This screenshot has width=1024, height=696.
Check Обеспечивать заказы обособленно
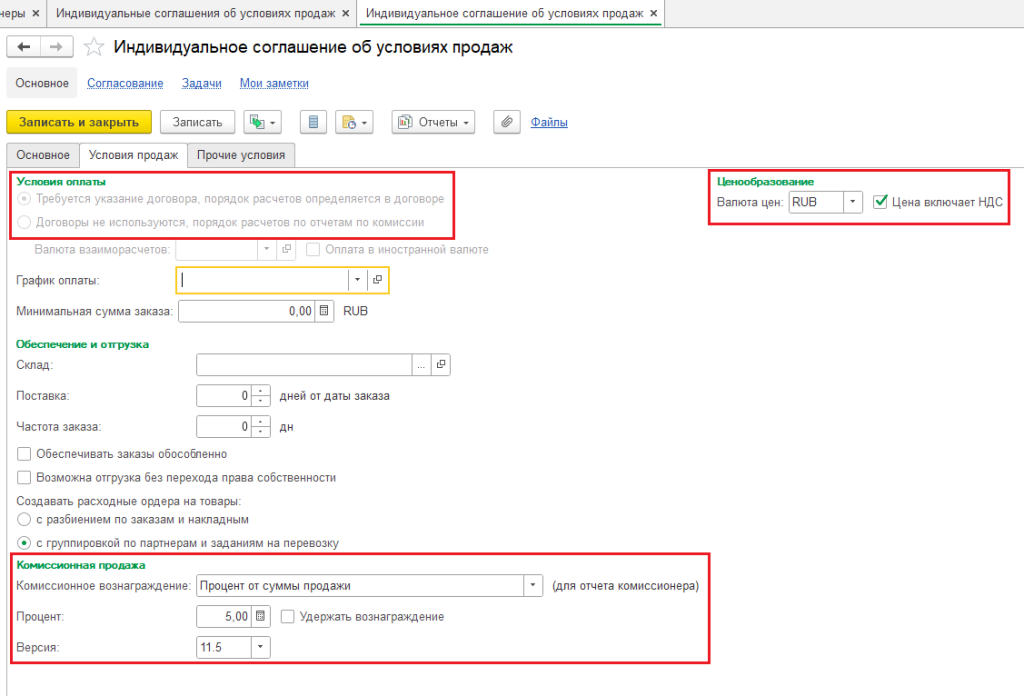pyautogui.click(x=24, y=454)
